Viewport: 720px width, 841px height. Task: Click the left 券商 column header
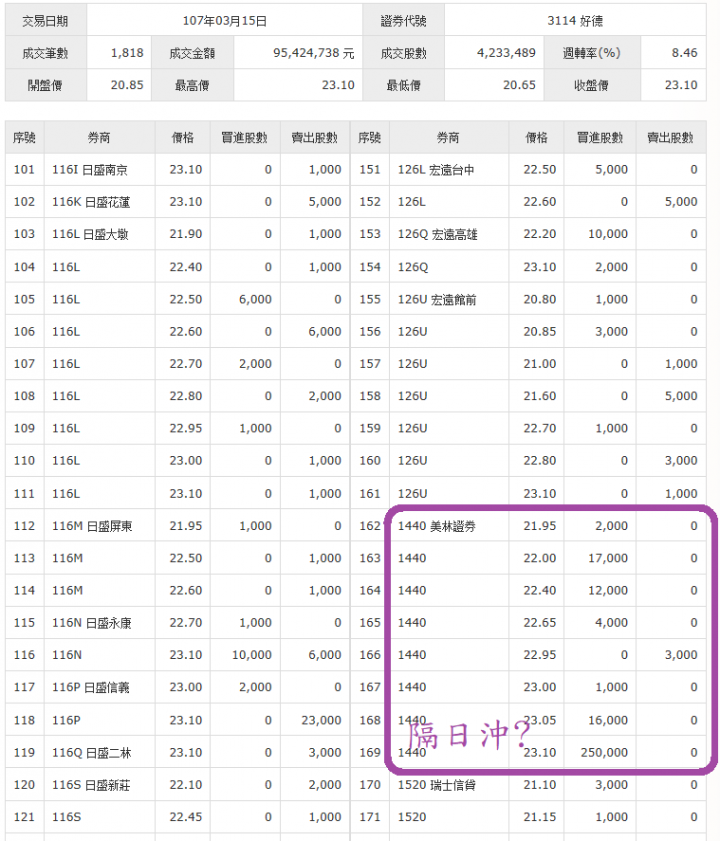pos(99,137)
